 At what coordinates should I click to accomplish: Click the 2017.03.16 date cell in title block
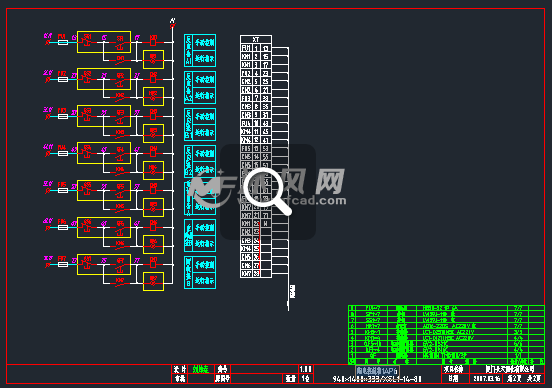click(487, 378)
